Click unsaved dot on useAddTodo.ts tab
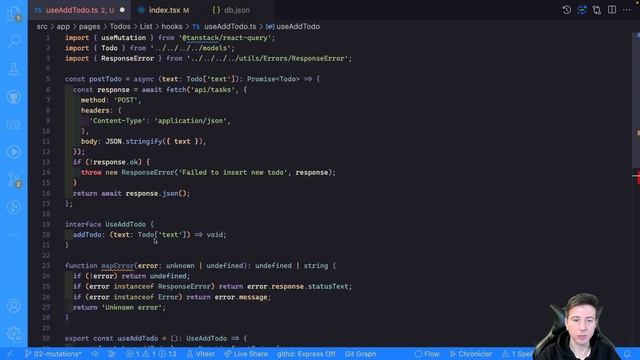Screen dimensions: 640x360 tap(122, 10)
